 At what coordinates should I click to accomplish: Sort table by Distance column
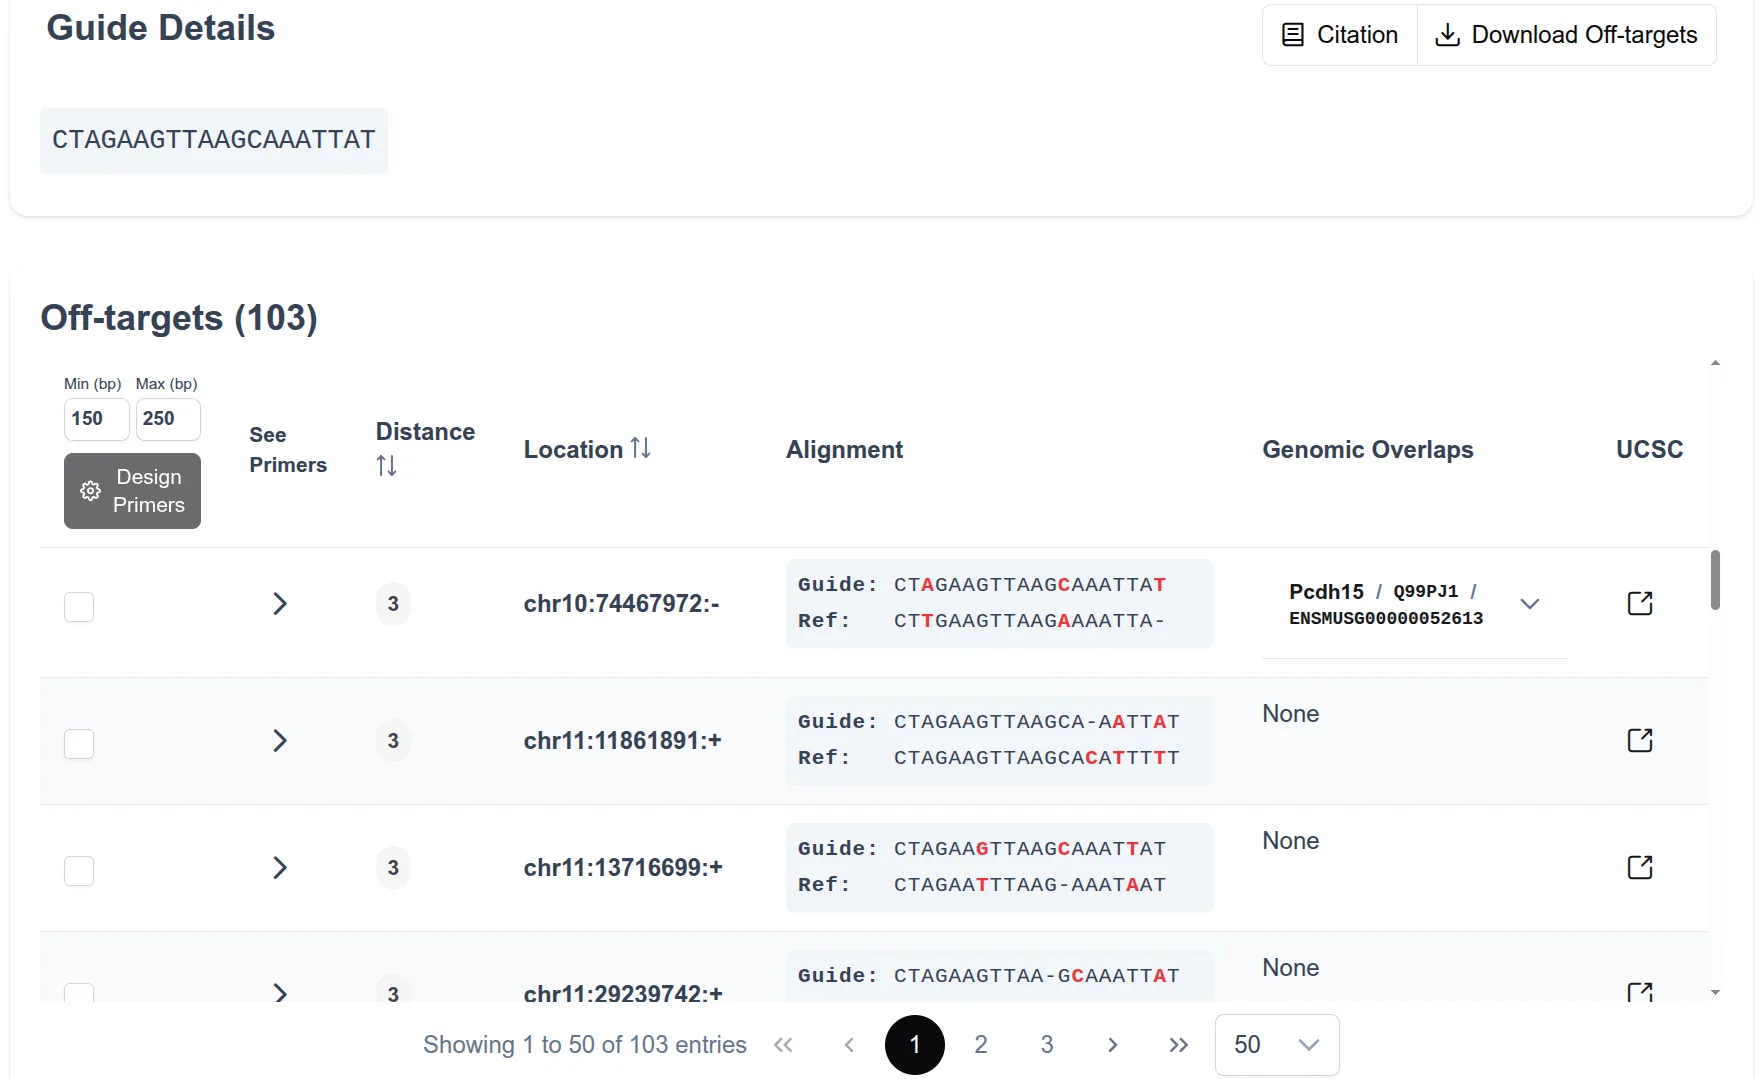(x=387, y=466)
